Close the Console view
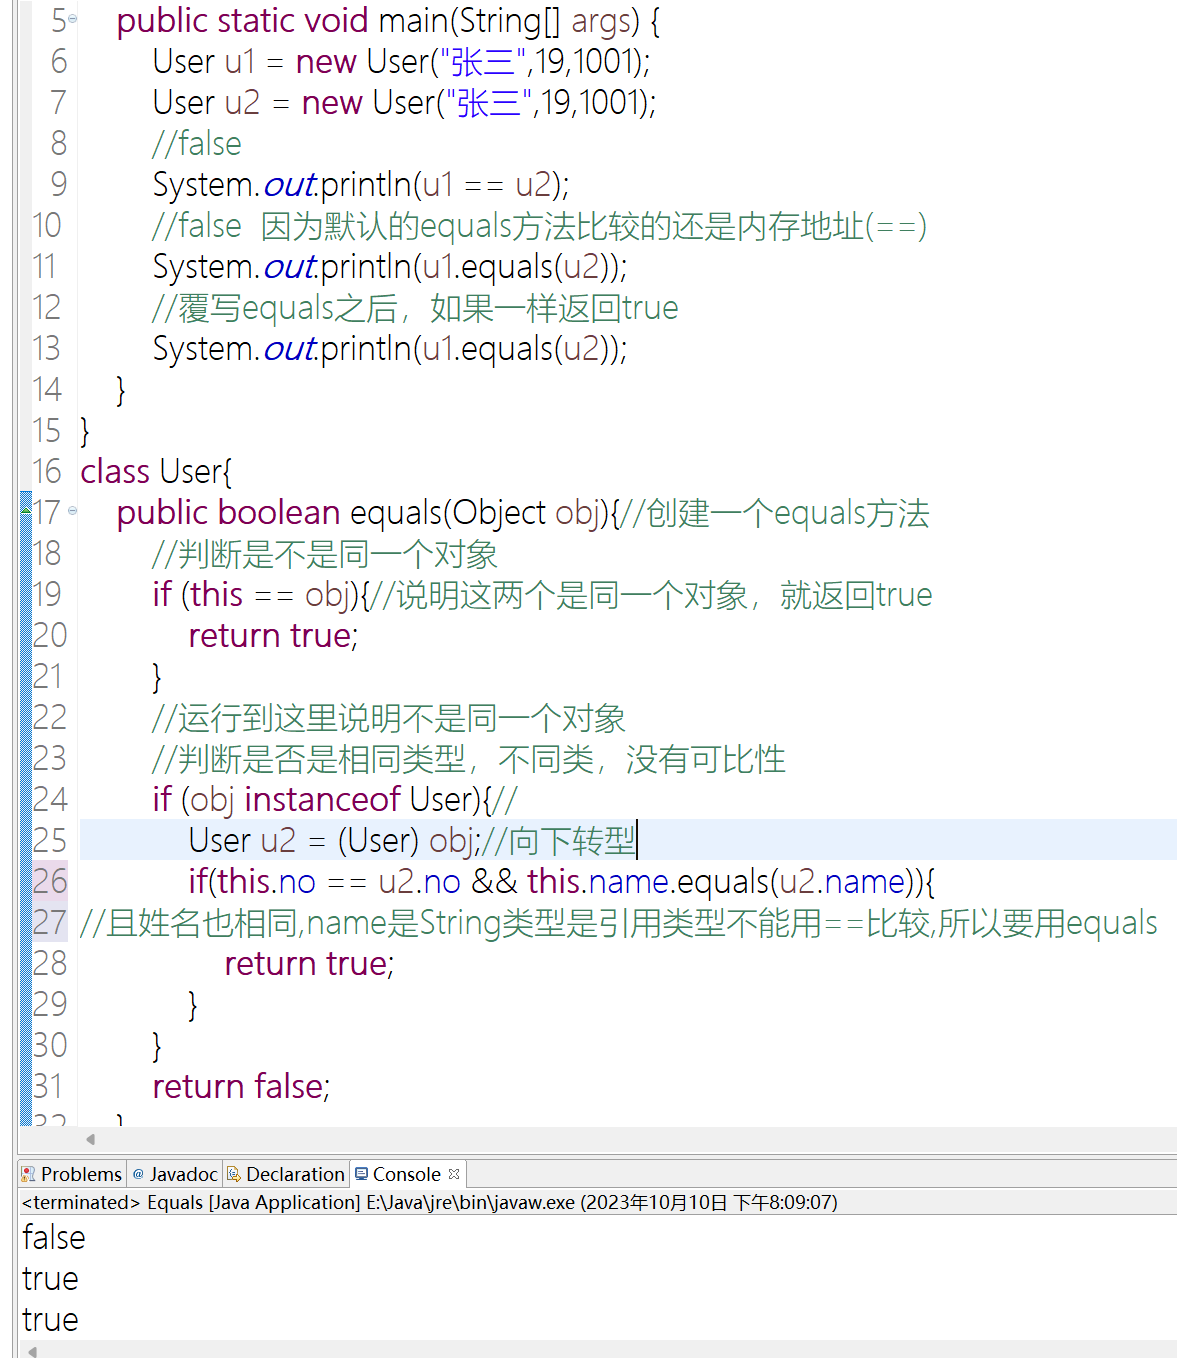The image size is (1177, 1358). coord(452,1172)
